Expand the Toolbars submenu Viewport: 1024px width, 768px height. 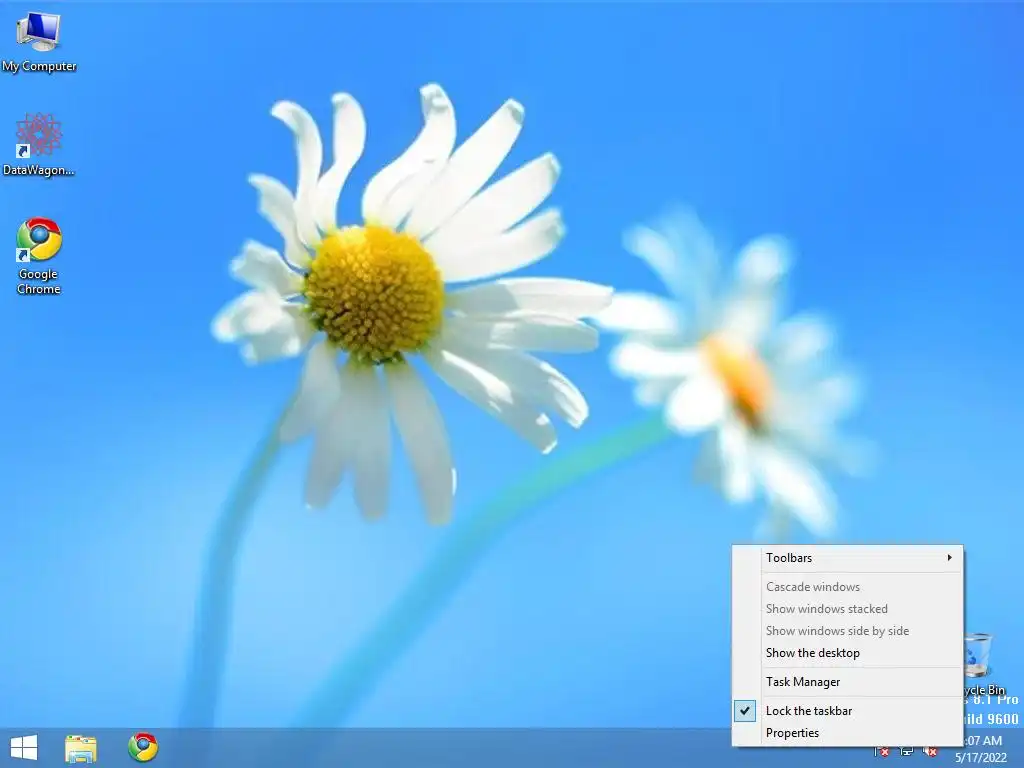click(847, 558)
